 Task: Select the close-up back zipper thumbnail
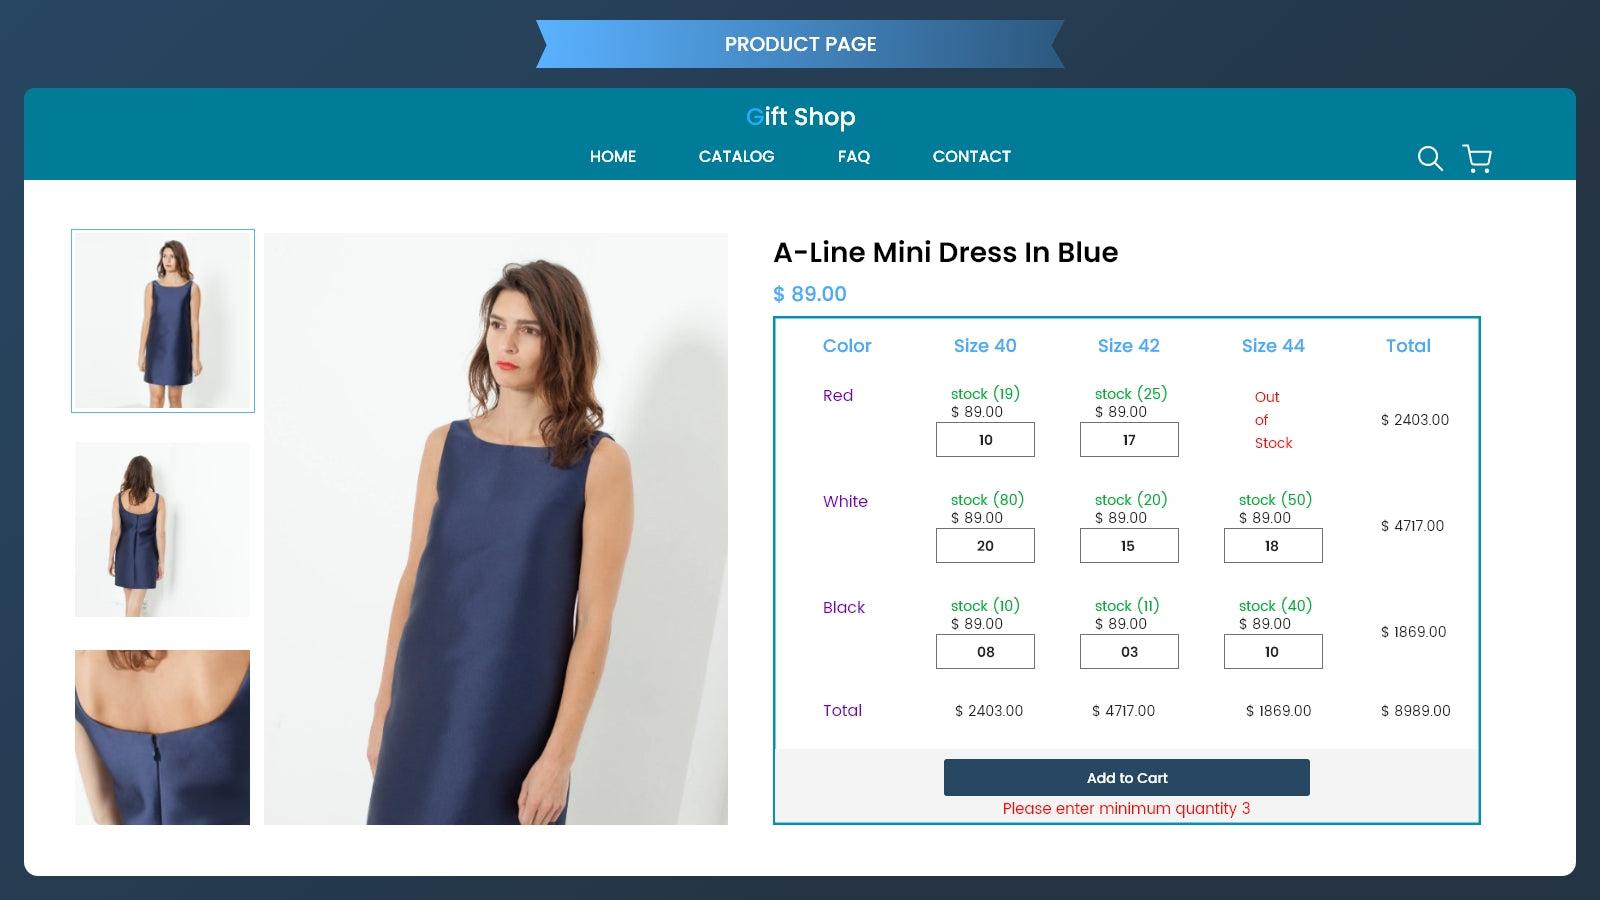coord(162,737)
